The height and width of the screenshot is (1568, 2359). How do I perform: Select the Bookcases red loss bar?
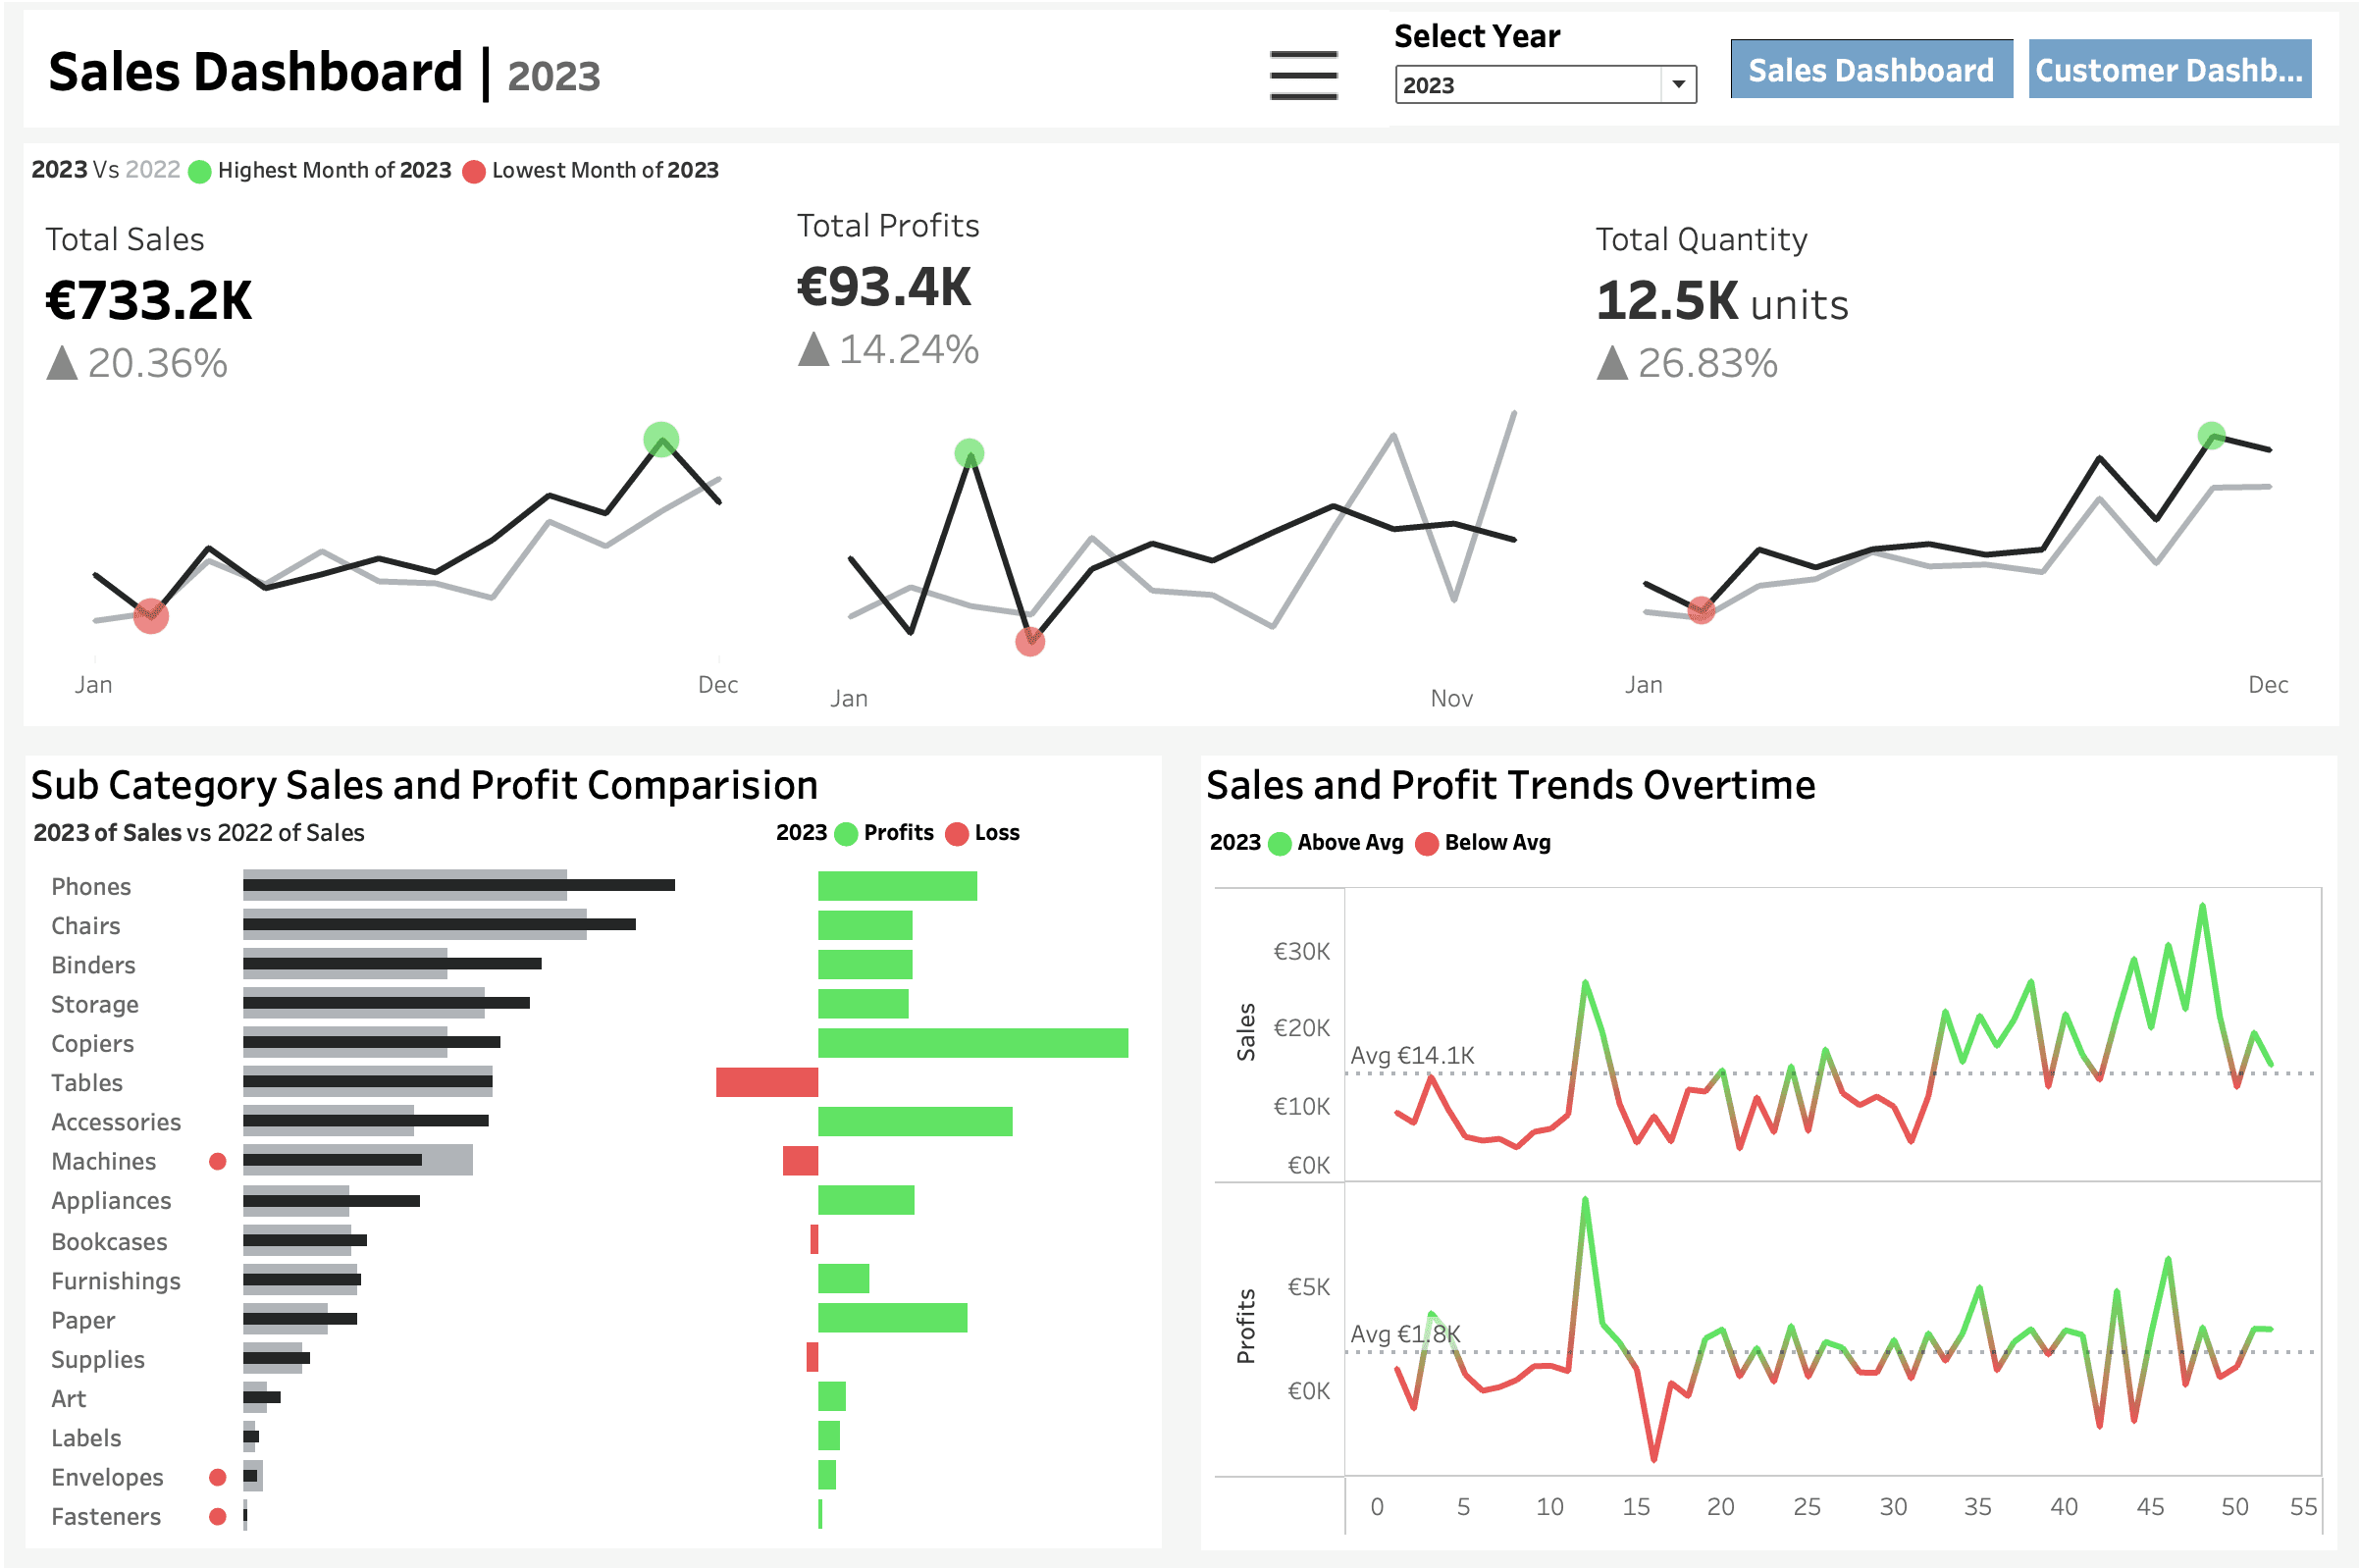[814, 1239]
